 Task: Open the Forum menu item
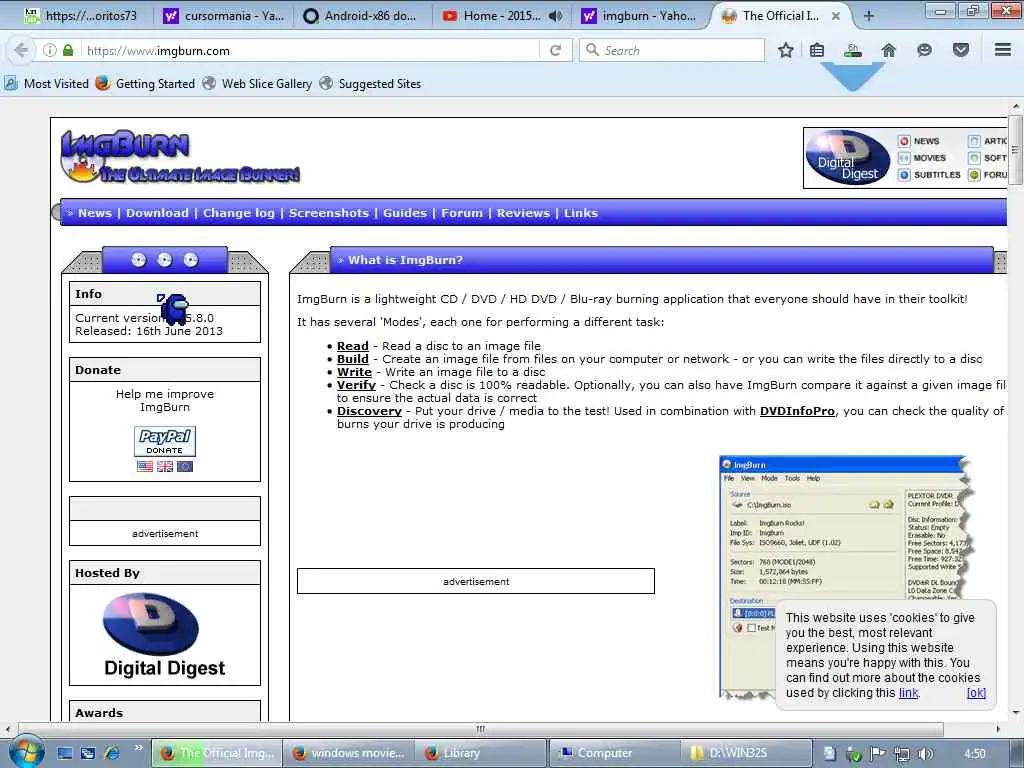coord(462,213)
